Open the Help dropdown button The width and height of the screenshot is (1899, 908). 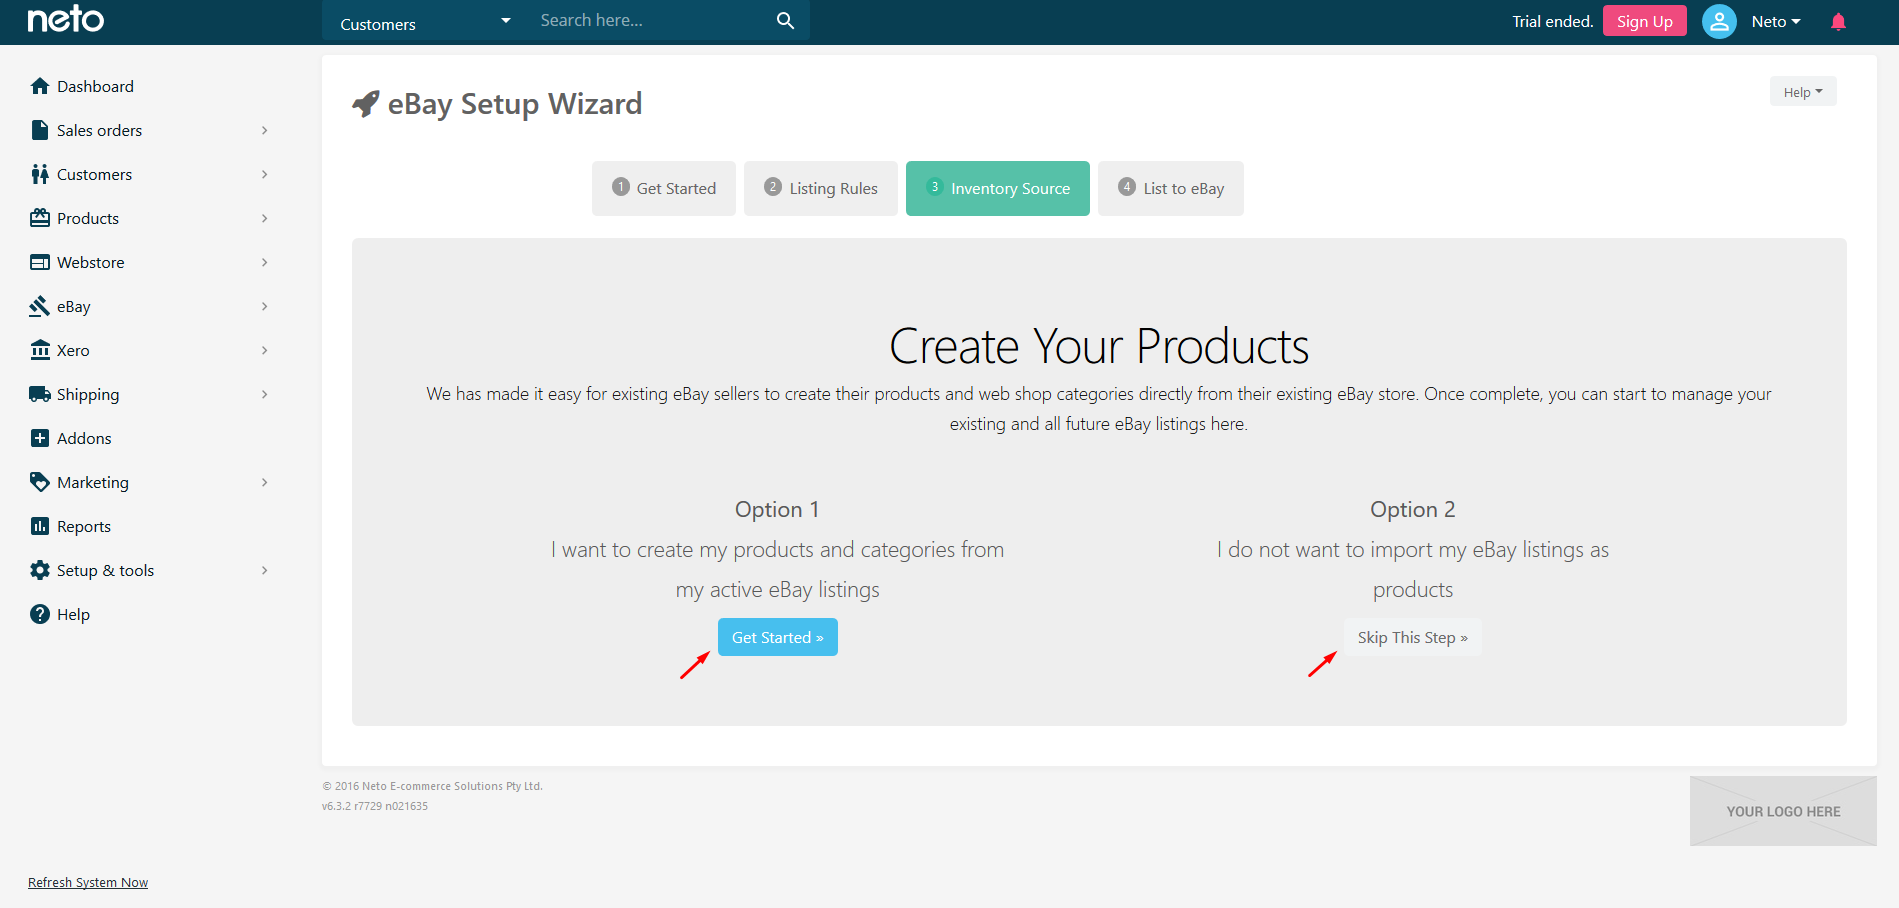tap(1803, 92)
